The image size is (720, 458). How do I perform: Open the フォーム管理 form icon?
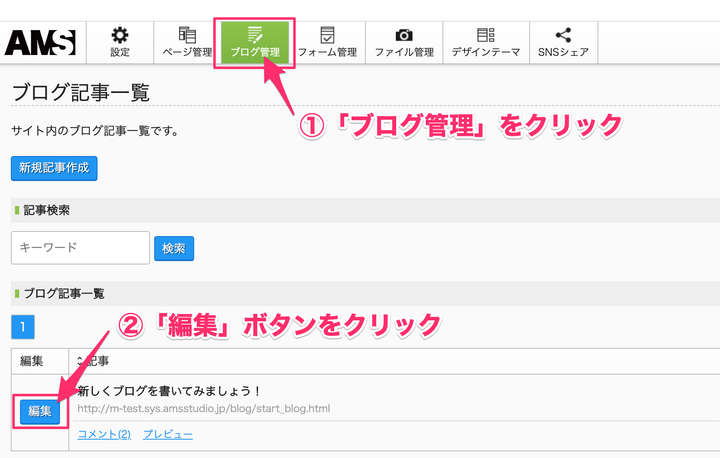click(327, 43)
